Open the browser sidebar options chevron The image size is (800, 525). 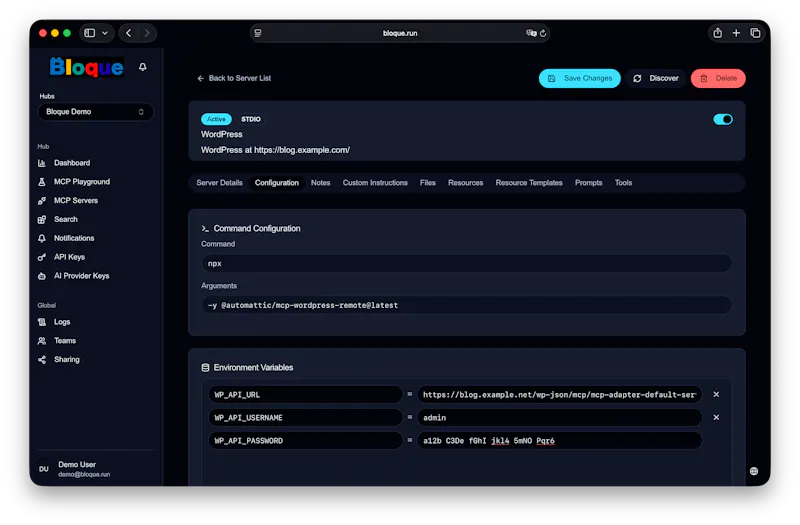105,33
